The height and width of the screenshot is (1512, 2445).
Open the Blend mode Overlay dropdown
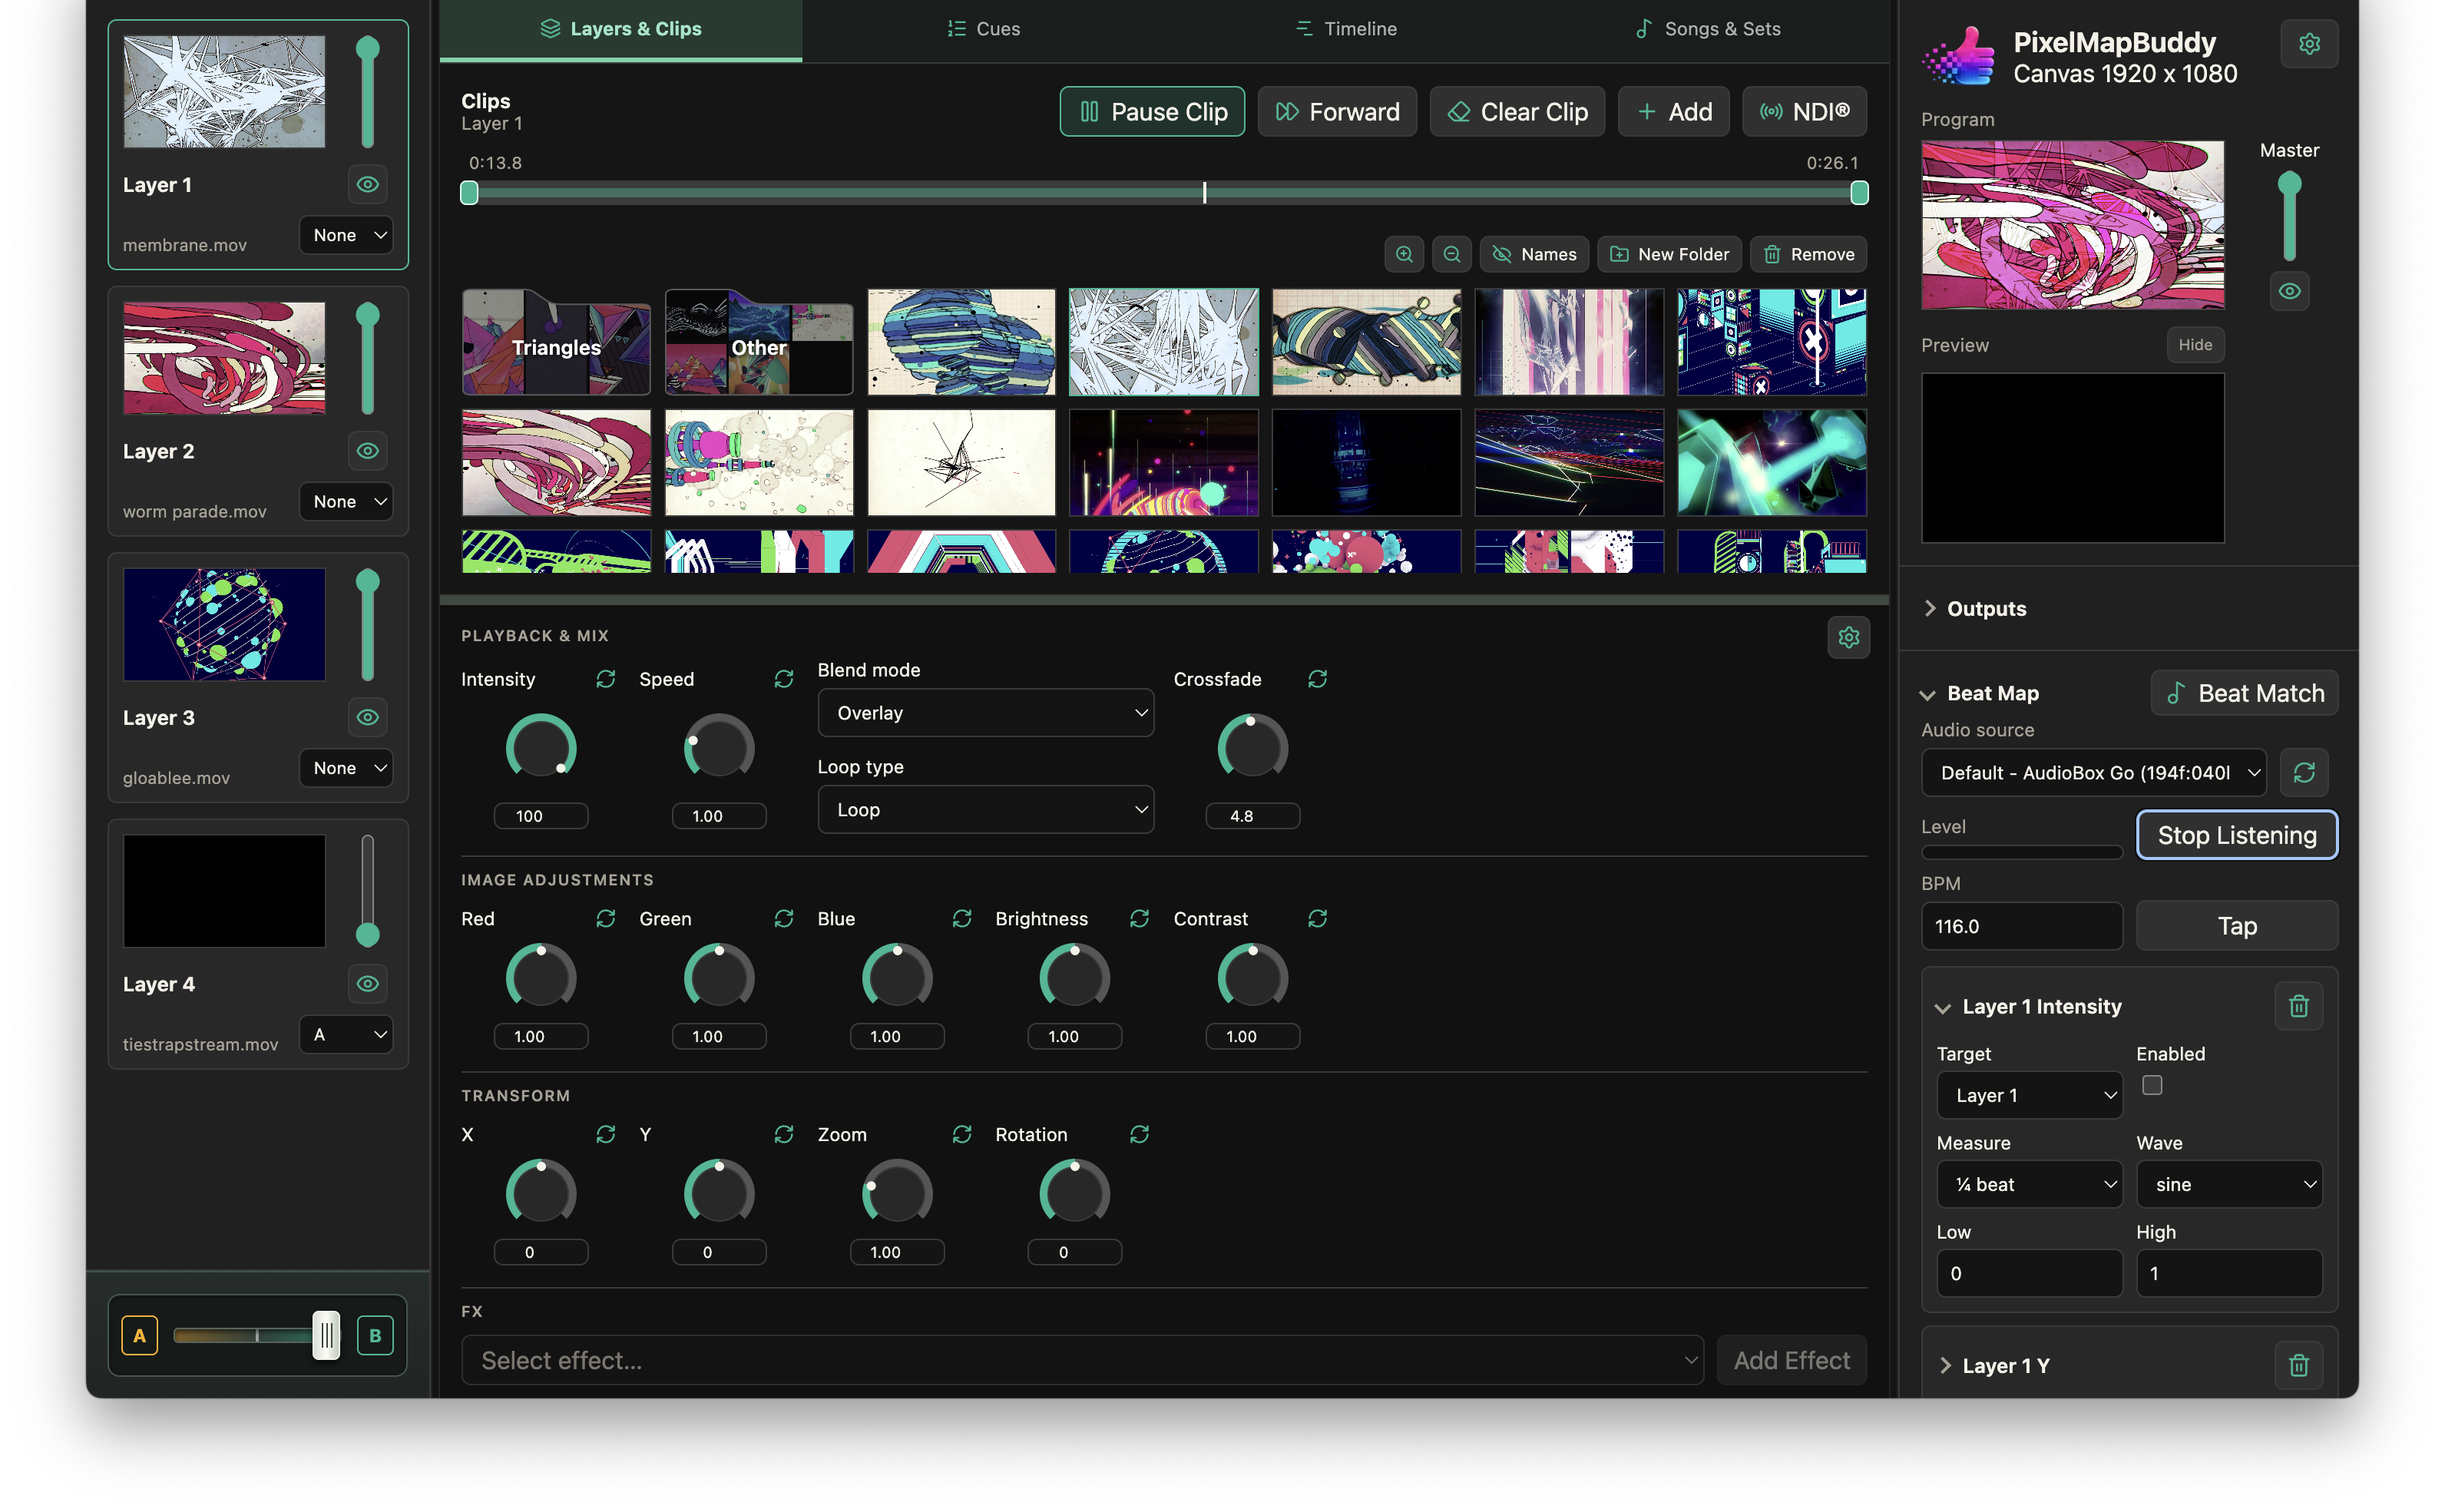point(985,713)
